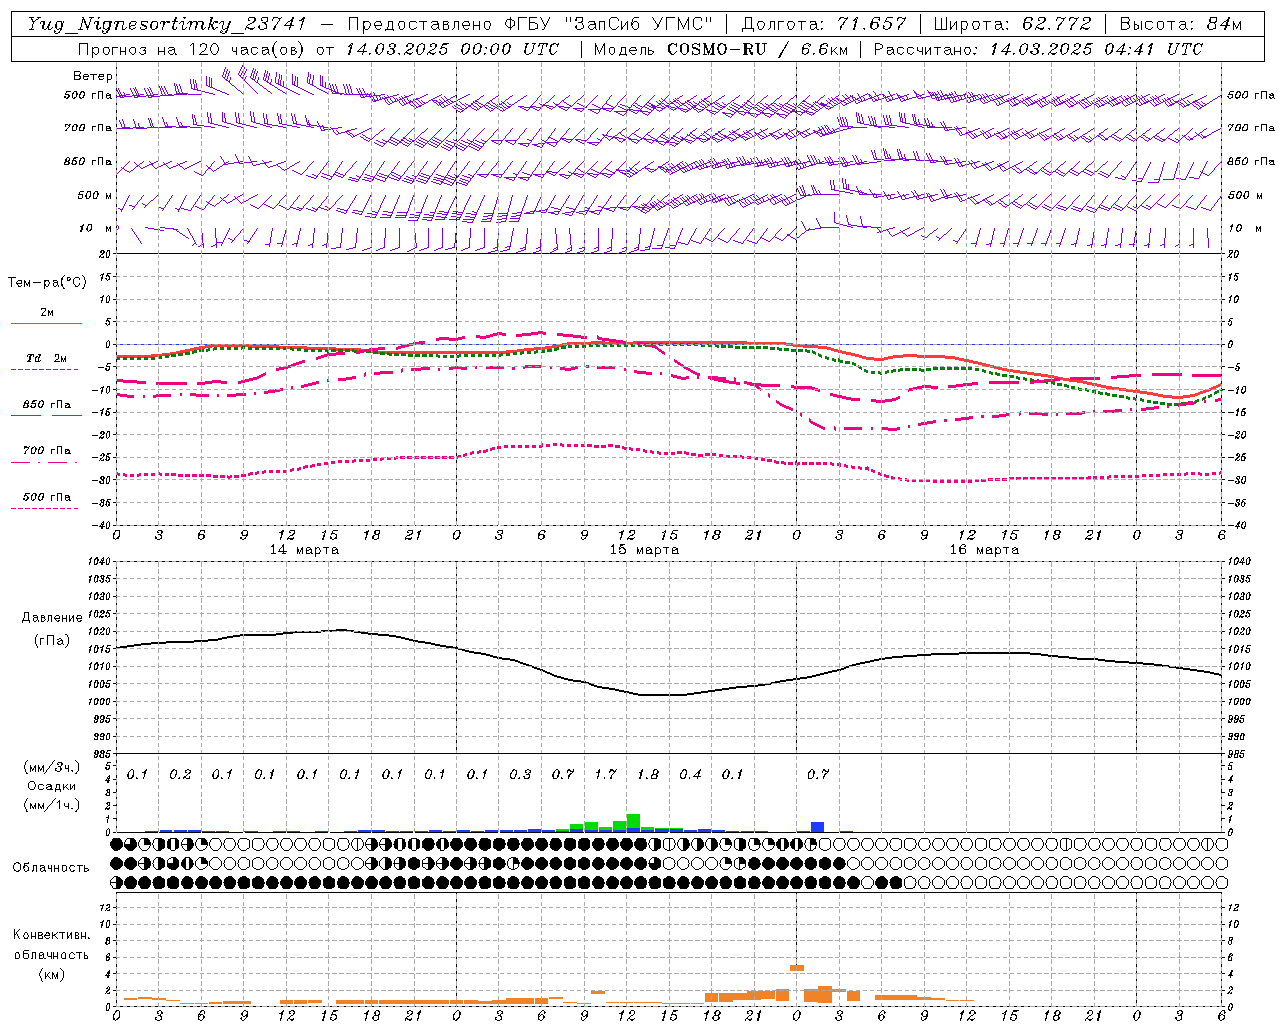Viewport: 1280px width, 1024px height.
Task: Click the dotted 500 гПа legend line
Action: (45, 508)
